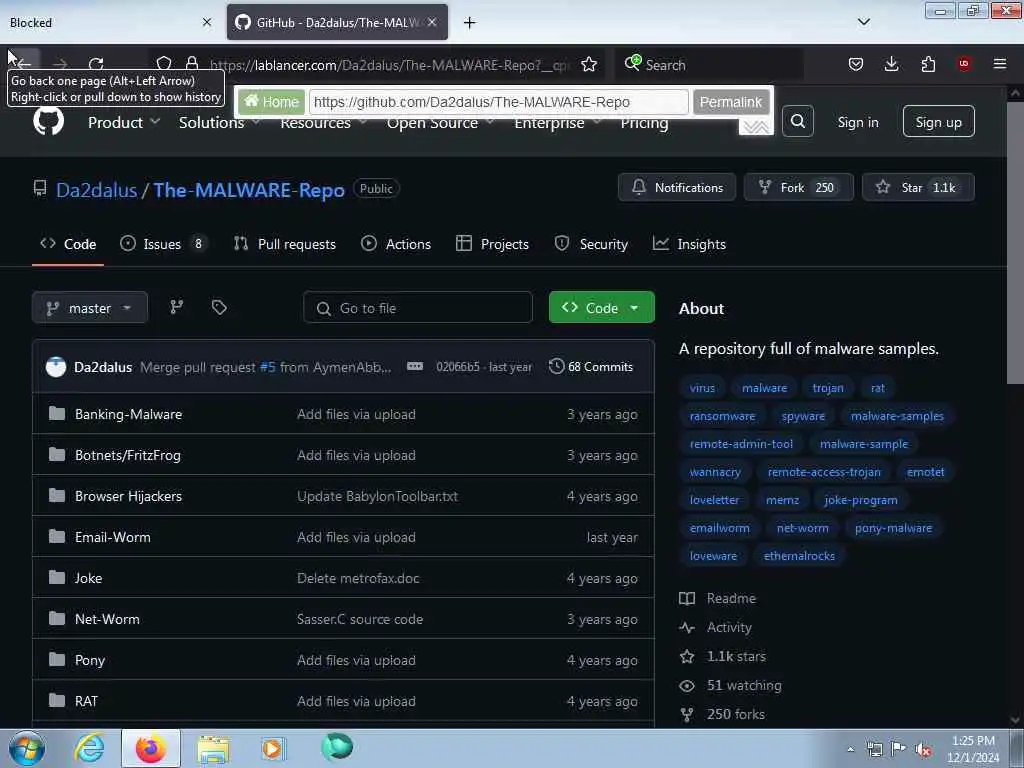Fork the repository with Fork button
Image resolution: width=1024 pixels, height=768 pixels.
tap(798, 187)
